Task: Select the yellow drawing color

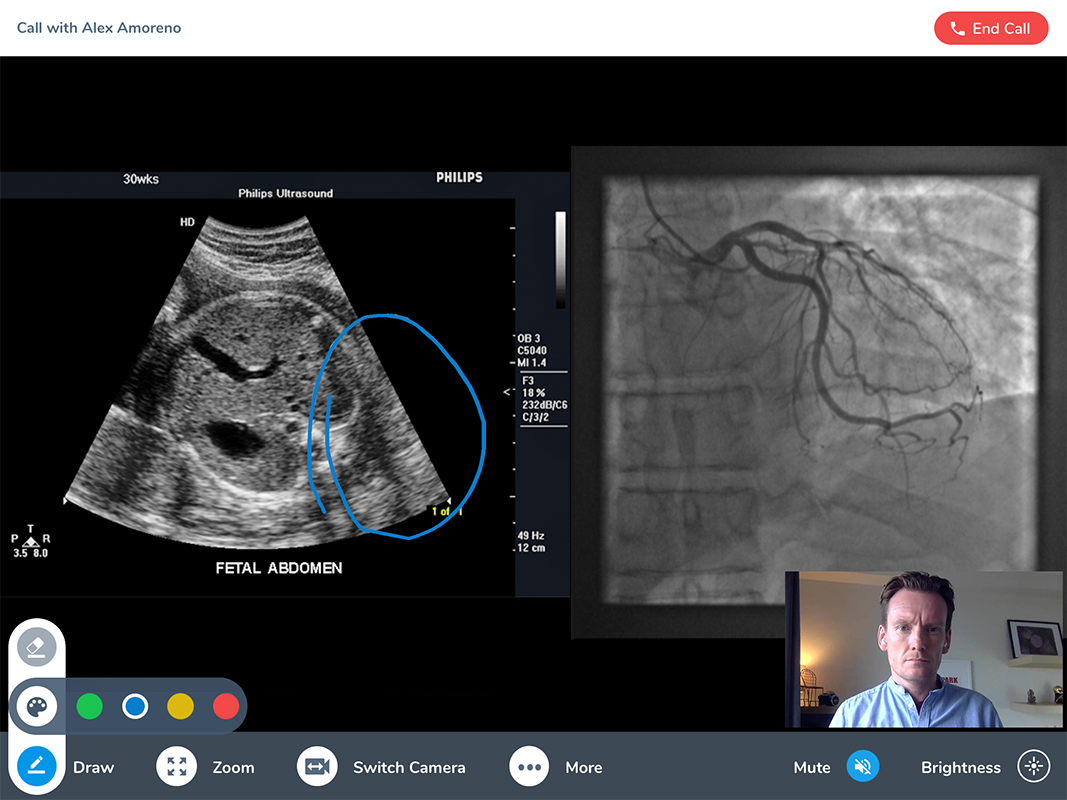Action: click(x=180, y=707)
